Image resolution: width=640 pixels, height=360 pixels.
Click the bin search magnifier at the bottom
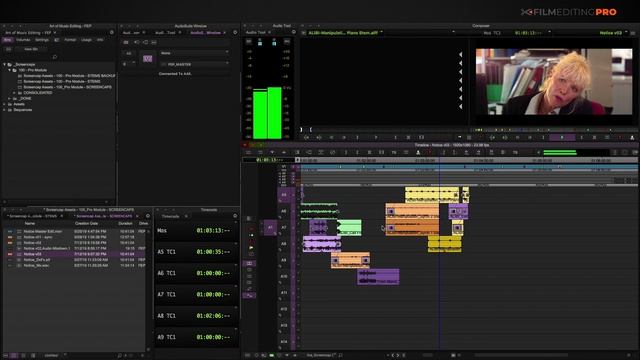(x=120, y=356)
